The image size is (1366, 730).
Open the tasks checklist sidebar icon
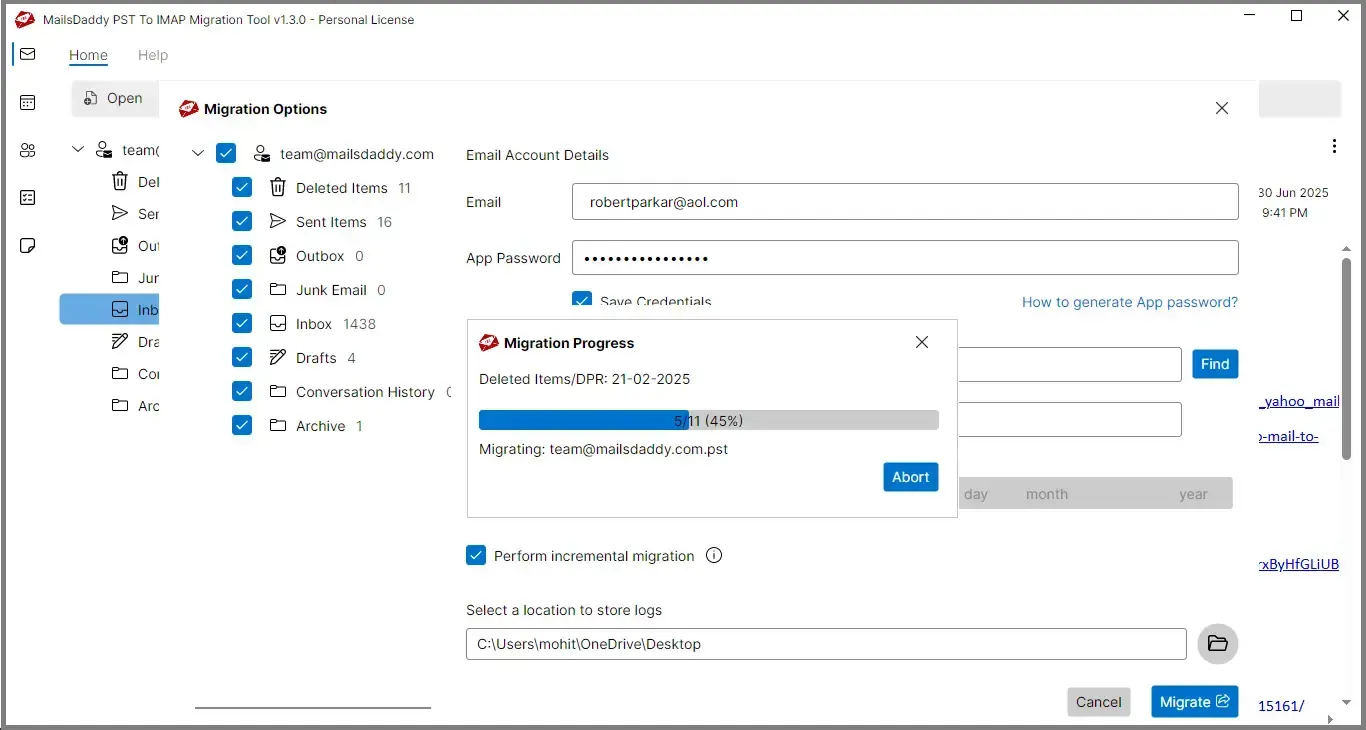[x=27, y=198]
